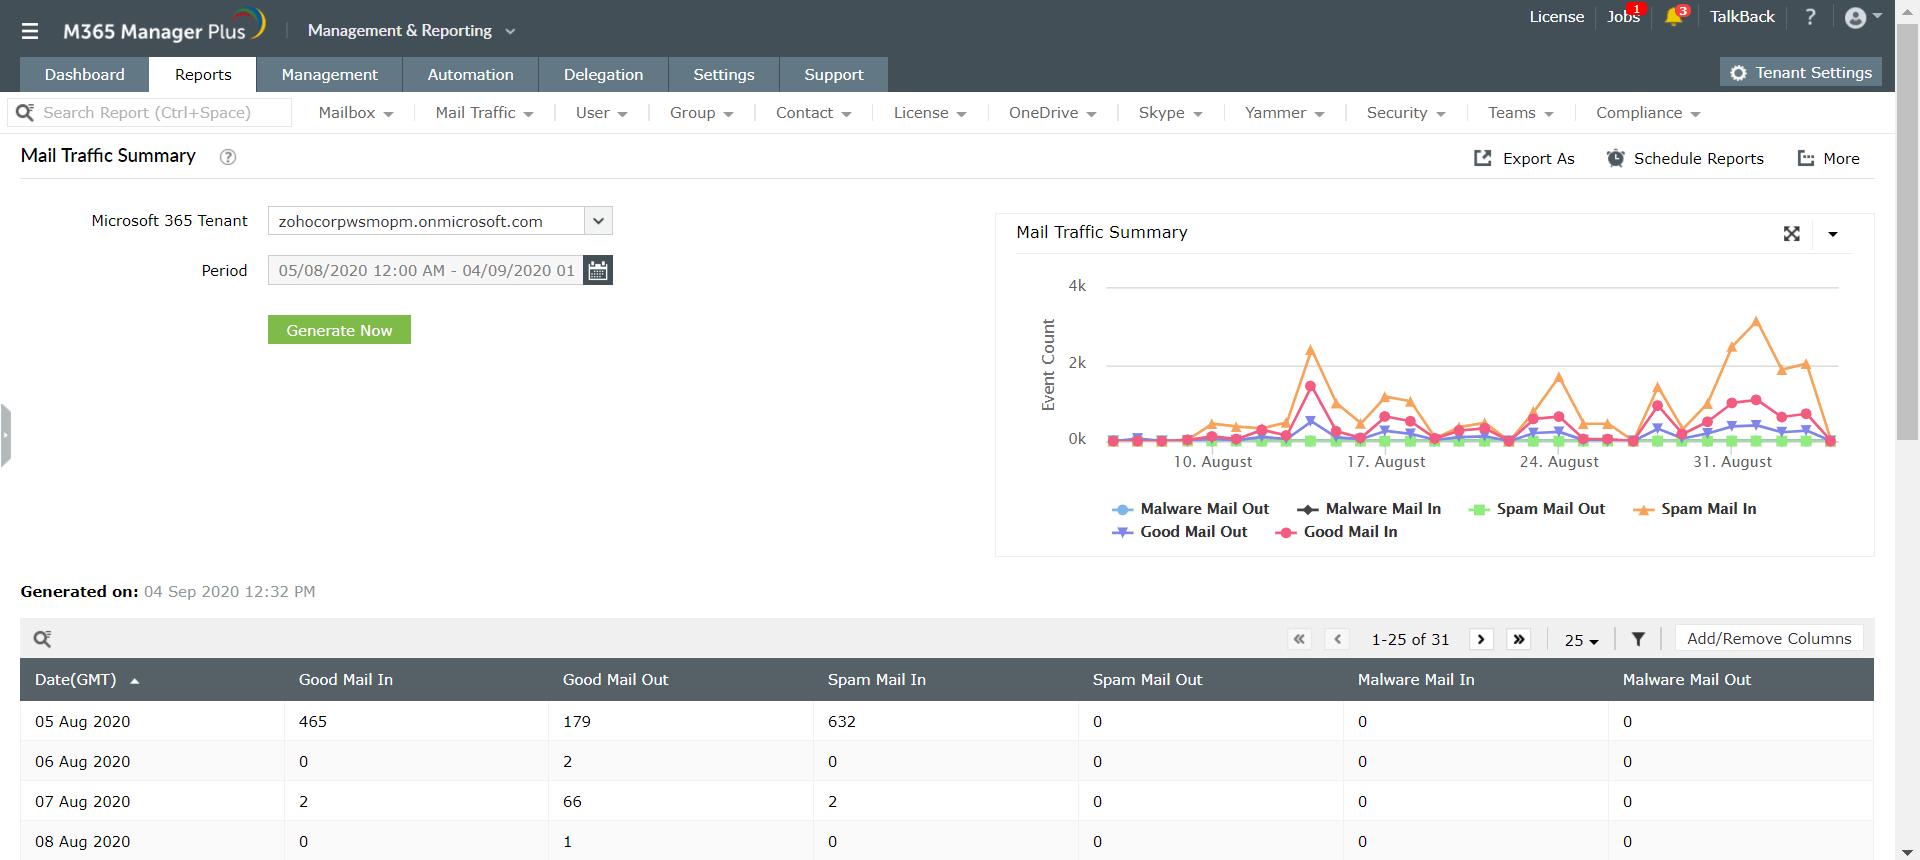This screenshot has width=1920, height=860.
Task: Go to the last page of results
Action: pos(1519,639)
